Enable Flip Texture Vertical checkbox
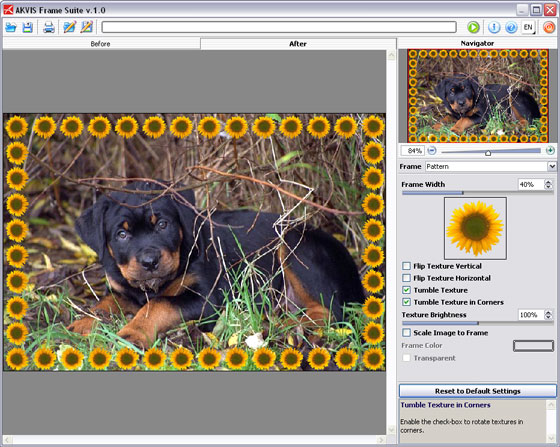560x447 pixels. [x=406, y=266]
